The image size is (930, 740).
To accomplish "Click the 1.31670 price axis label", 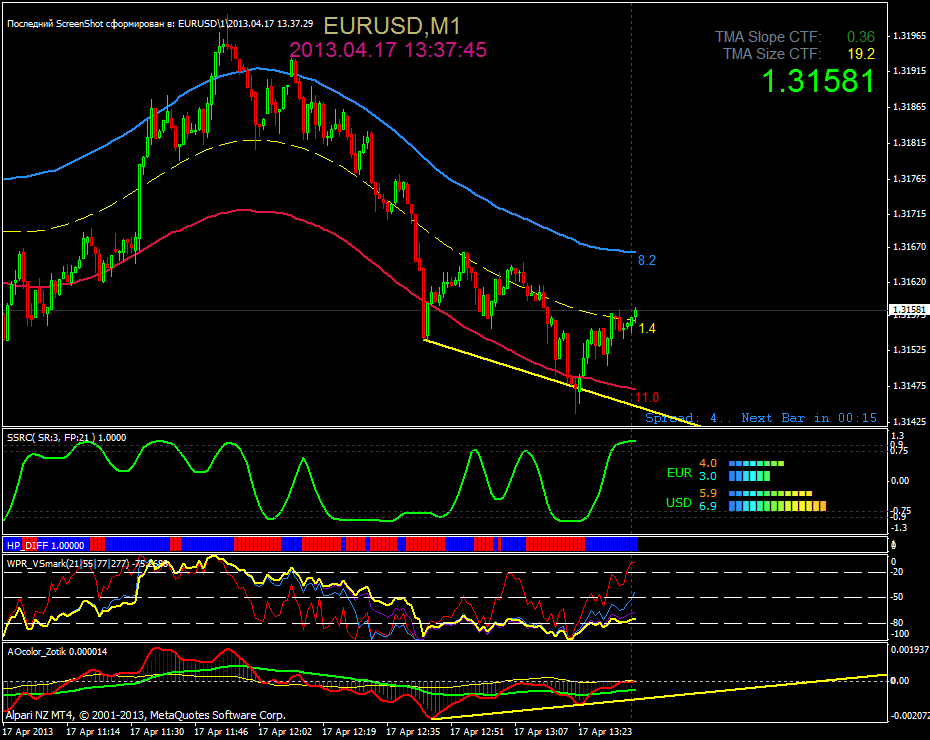I will tap(910, 246).
